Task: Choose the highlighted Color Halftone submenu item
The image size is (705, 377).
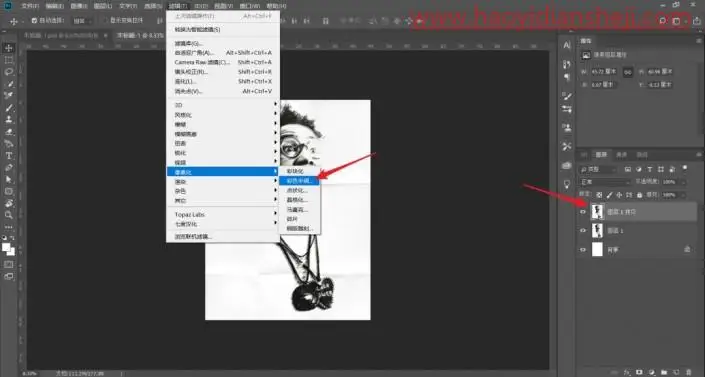Action: [299, 181]
